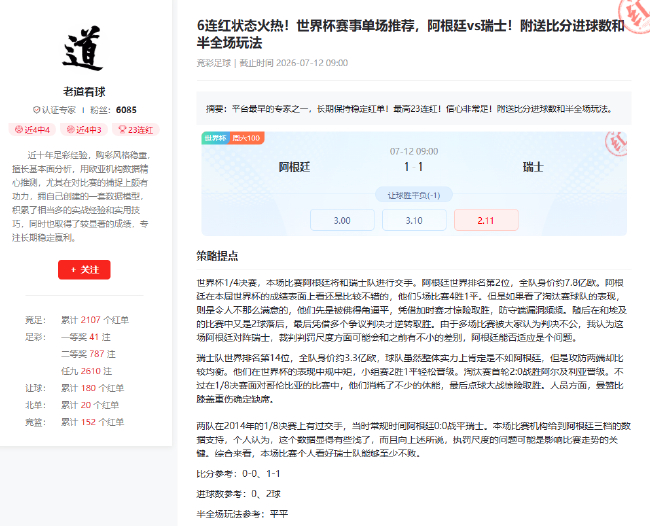Screen dimensions: 650x526
Task: Click the fans count 6085
Action: [126, 110]
